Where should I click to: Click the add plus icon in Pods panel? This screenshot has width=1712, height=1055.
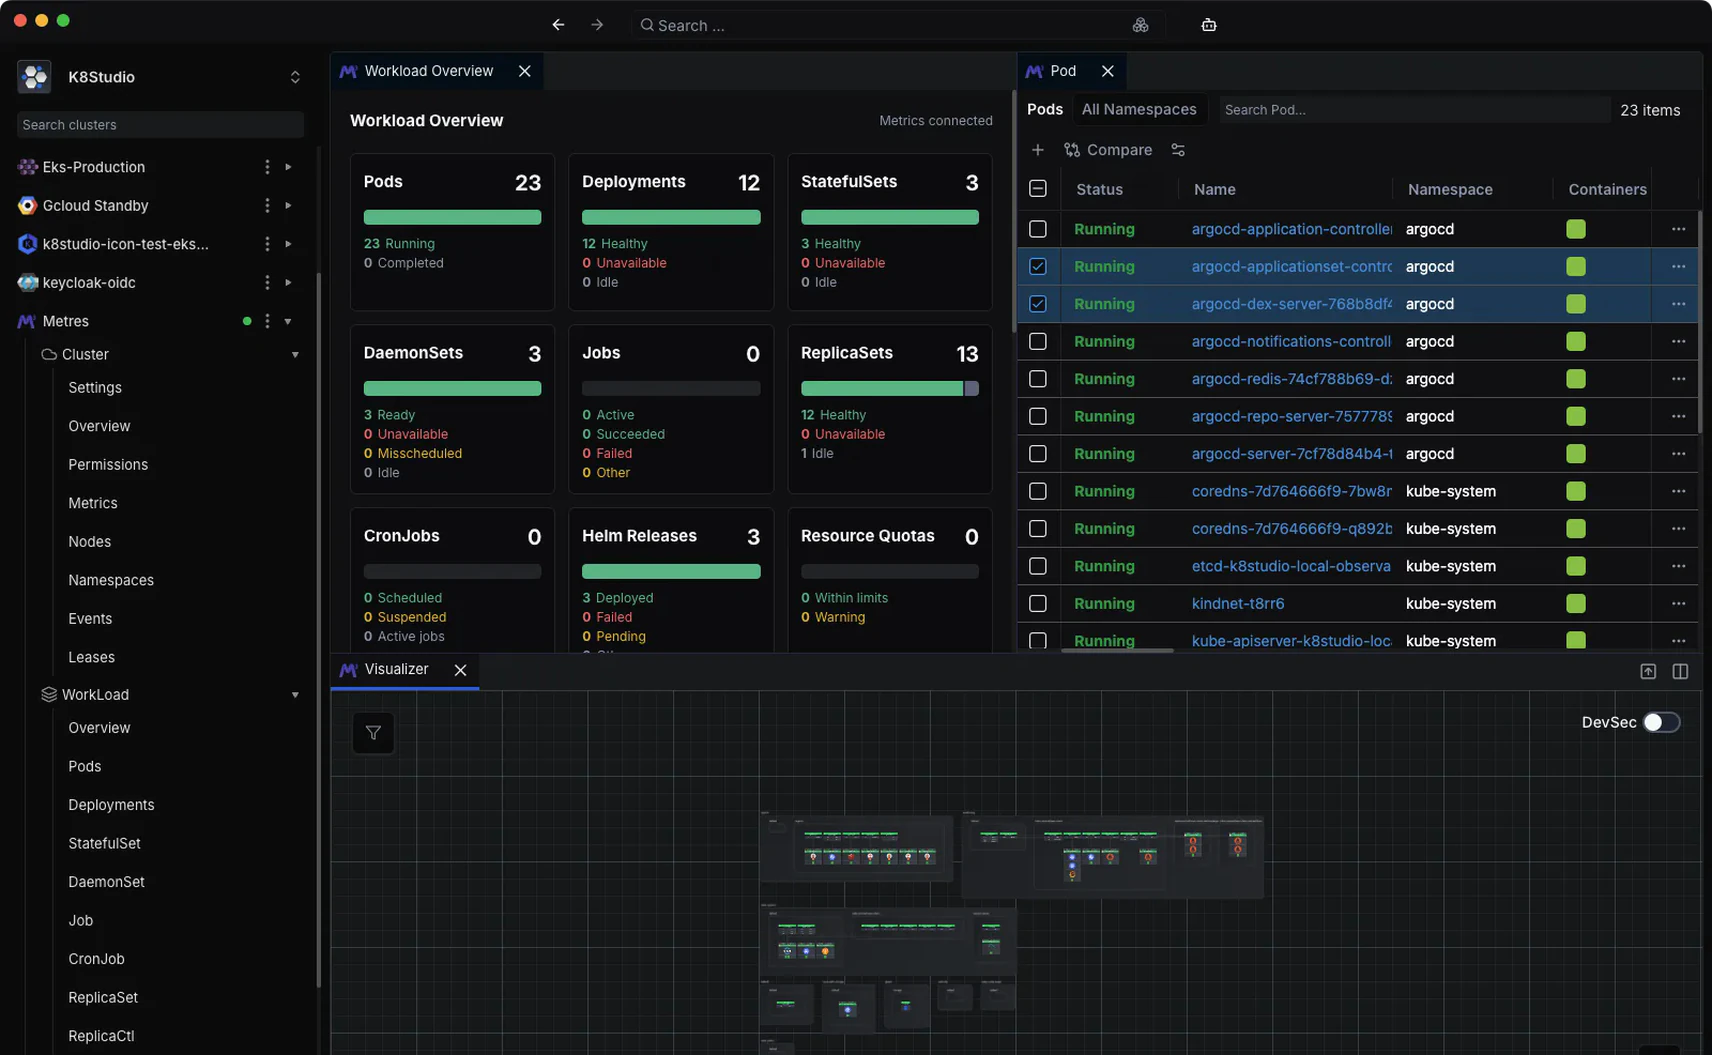pos(1038,150)
